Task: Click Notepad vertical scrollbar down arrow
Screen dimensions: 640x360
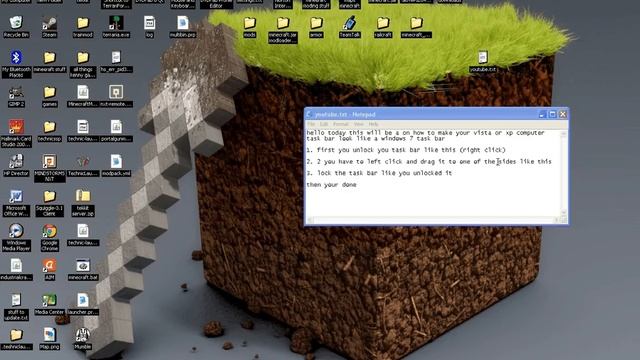Action: pos(564,213)
